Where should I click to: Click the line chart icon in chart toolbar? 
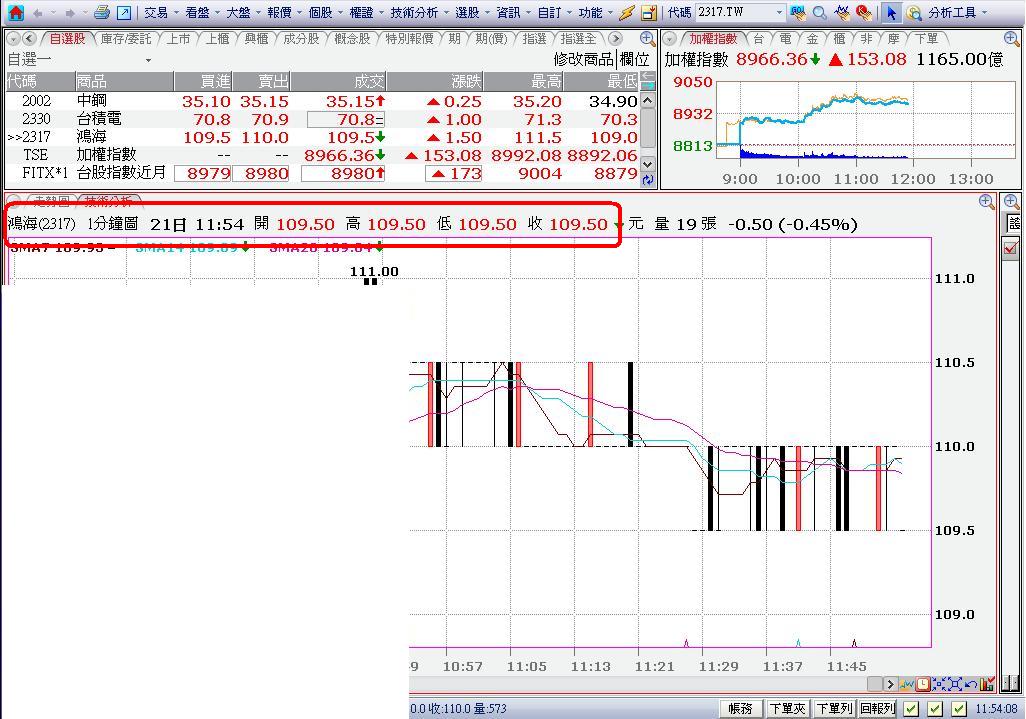tap(907, 684)
